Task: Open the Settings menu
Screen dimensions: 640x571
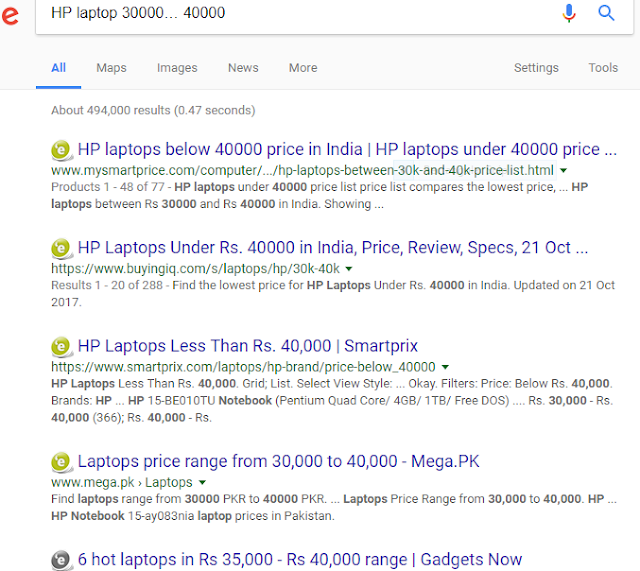Action: tap(536, 68)
